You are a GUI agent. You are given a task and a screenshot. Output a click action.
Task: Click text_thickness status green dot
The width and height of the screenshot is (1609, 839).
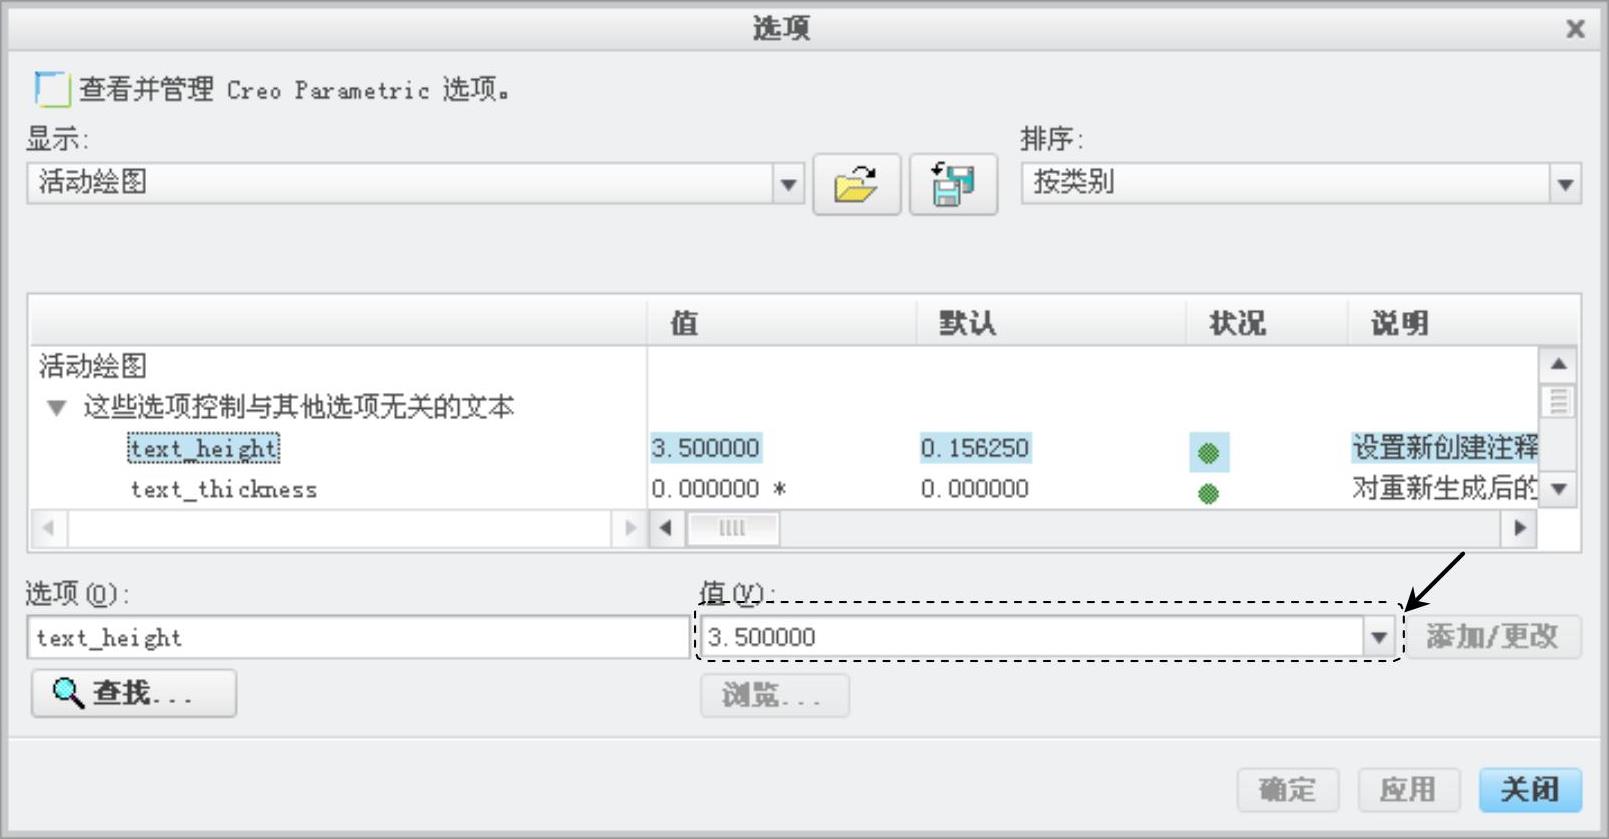pyautogui.click(x=1208, y=493)
